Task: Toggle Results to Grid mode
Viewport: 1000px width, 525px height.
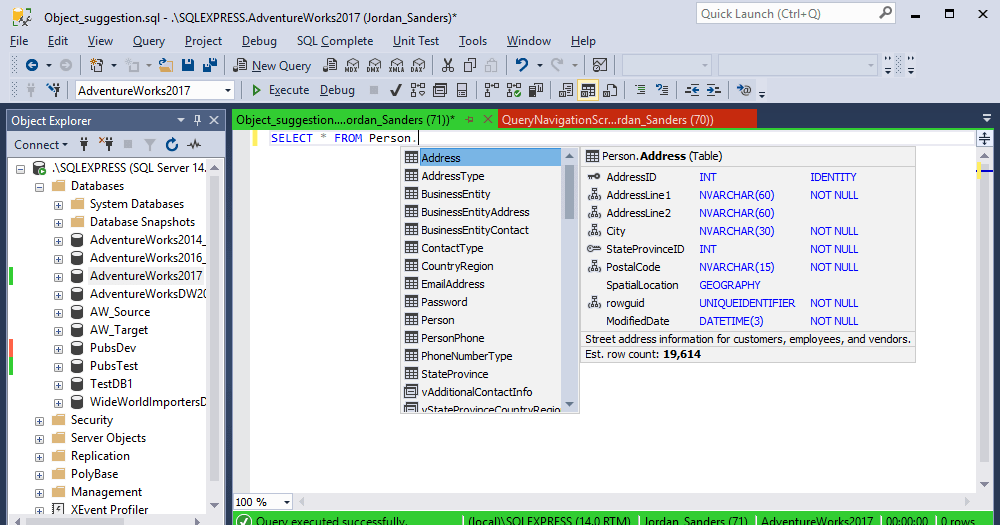Action: (x=588, y=90)
